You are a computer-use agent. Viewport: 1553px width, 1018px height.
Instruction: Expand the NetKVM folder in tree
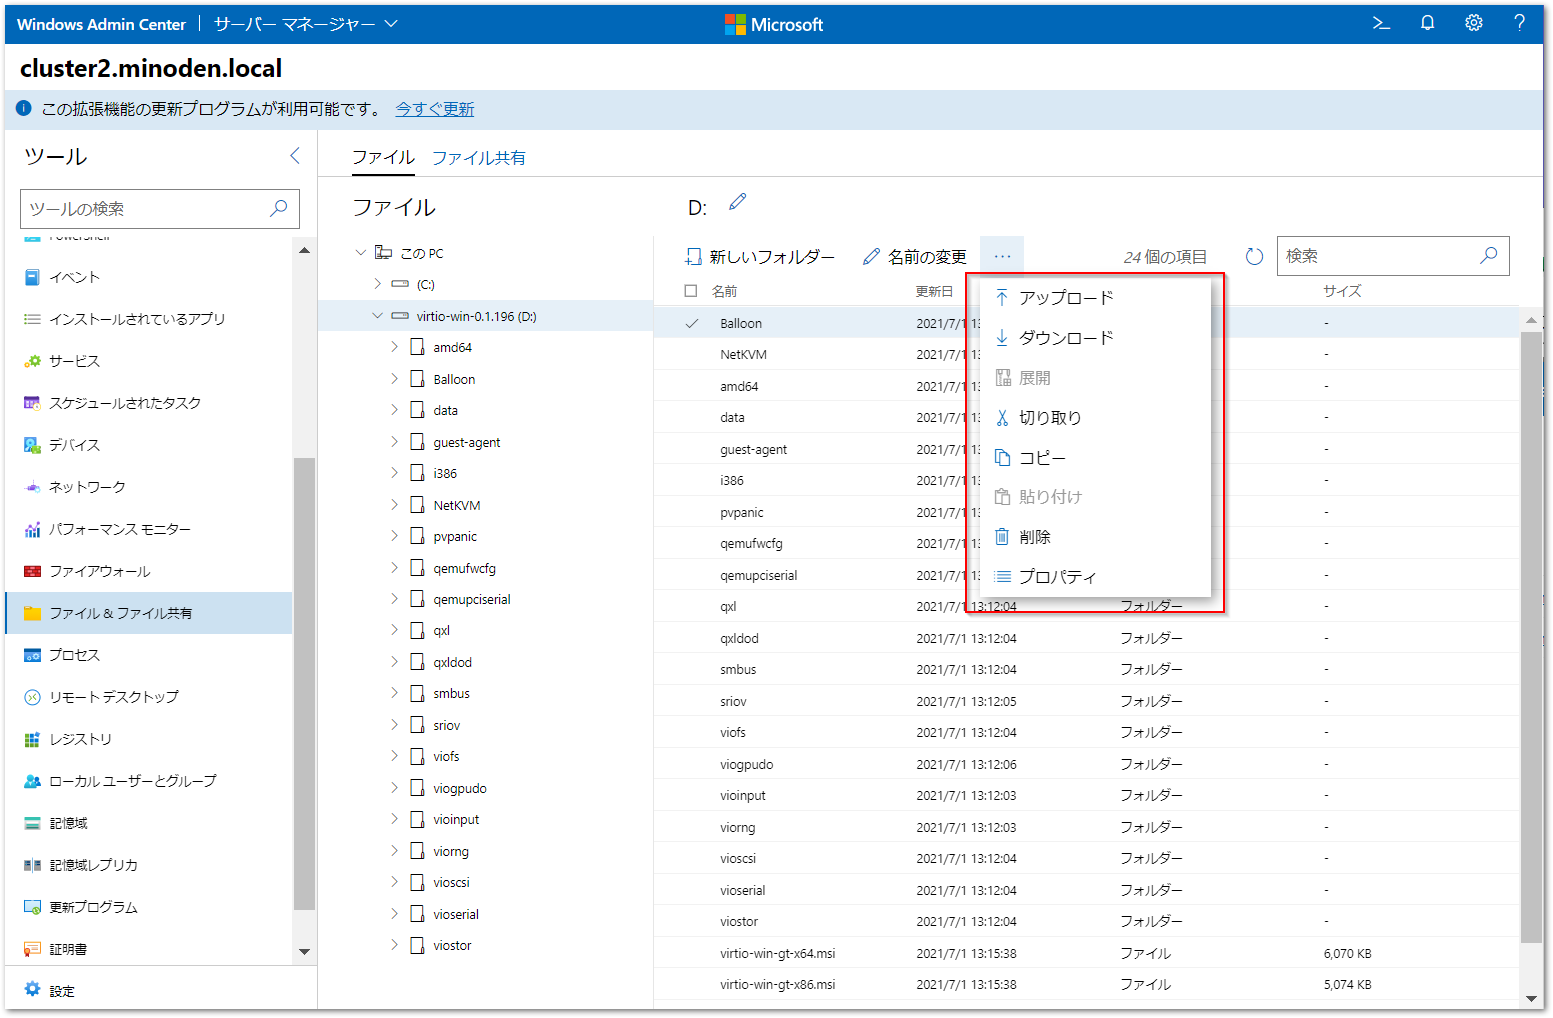click(394, 505)
